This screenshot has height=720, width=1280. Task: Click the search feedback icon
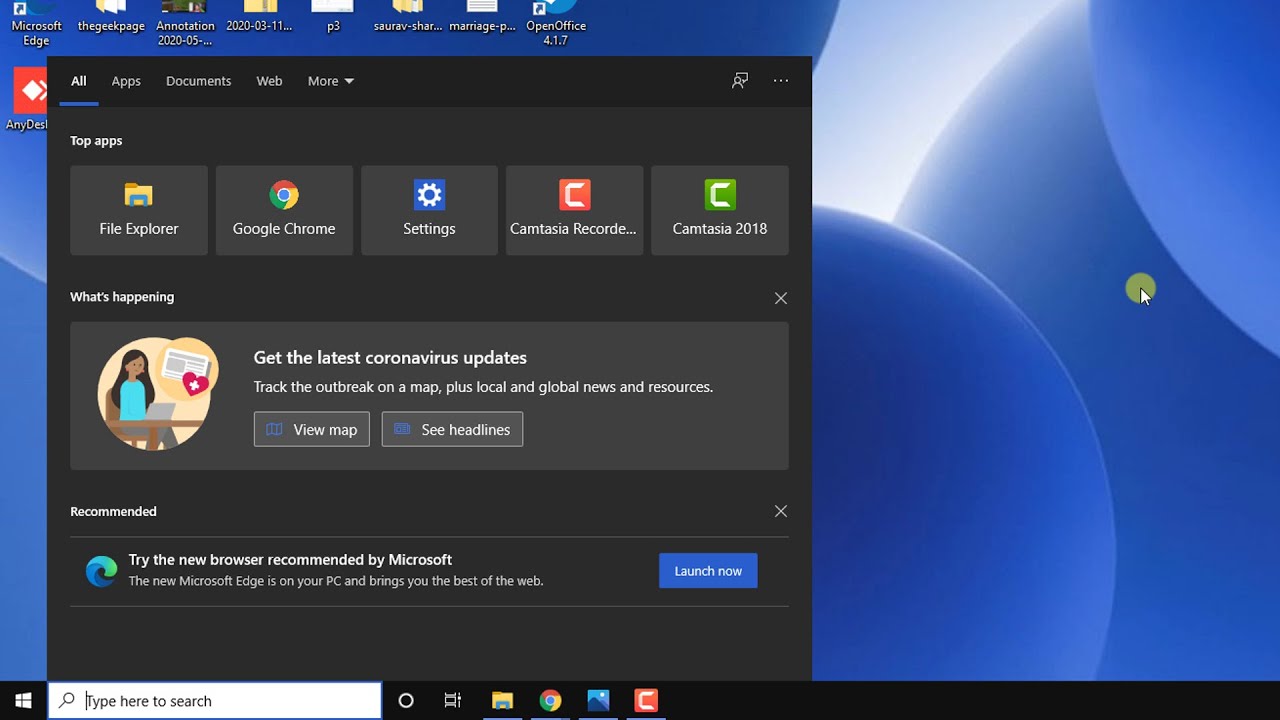pos(740,81)
